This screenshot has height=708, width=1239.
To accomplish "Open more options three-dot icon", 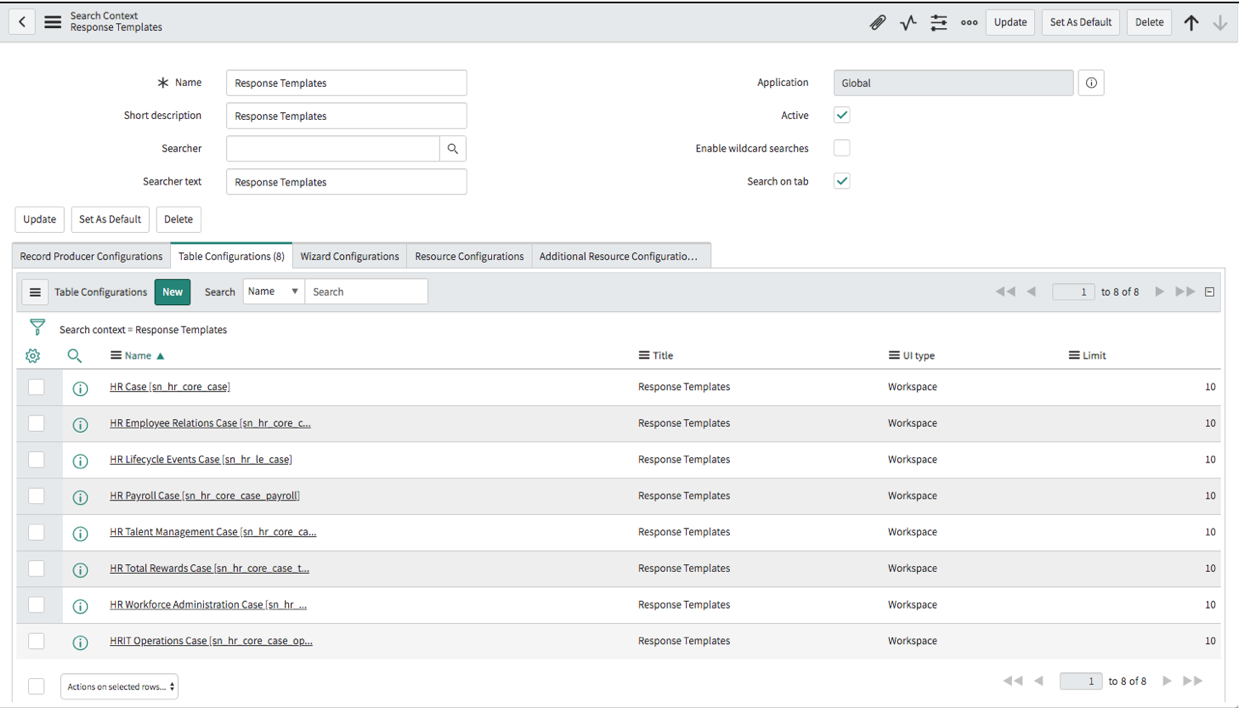I will 969,22.
